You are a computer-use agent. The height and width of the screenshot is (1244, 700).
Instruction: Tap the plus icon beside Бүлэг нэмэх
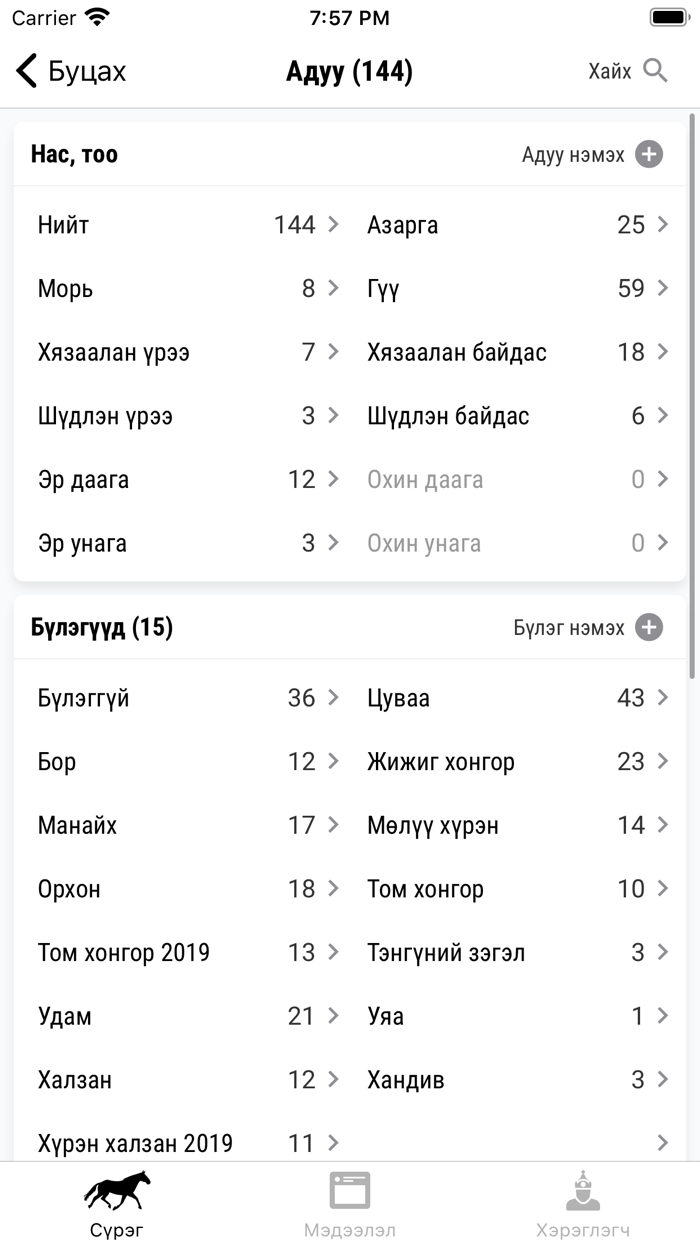(649, 628)
